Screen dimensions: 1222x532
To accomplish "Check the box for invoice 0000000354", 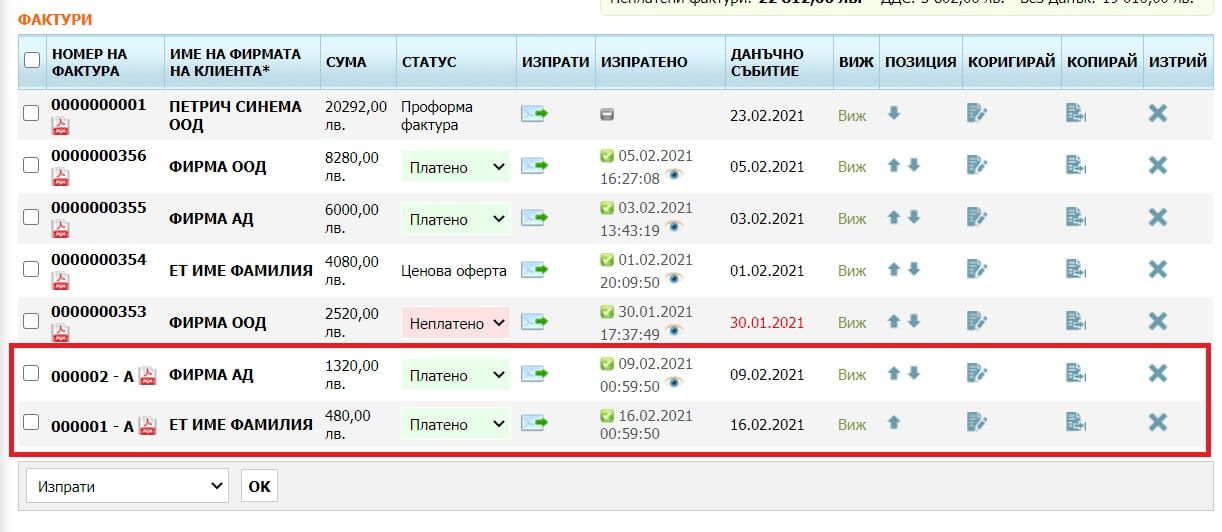I will pyautogui.click(x=31, y=269).
